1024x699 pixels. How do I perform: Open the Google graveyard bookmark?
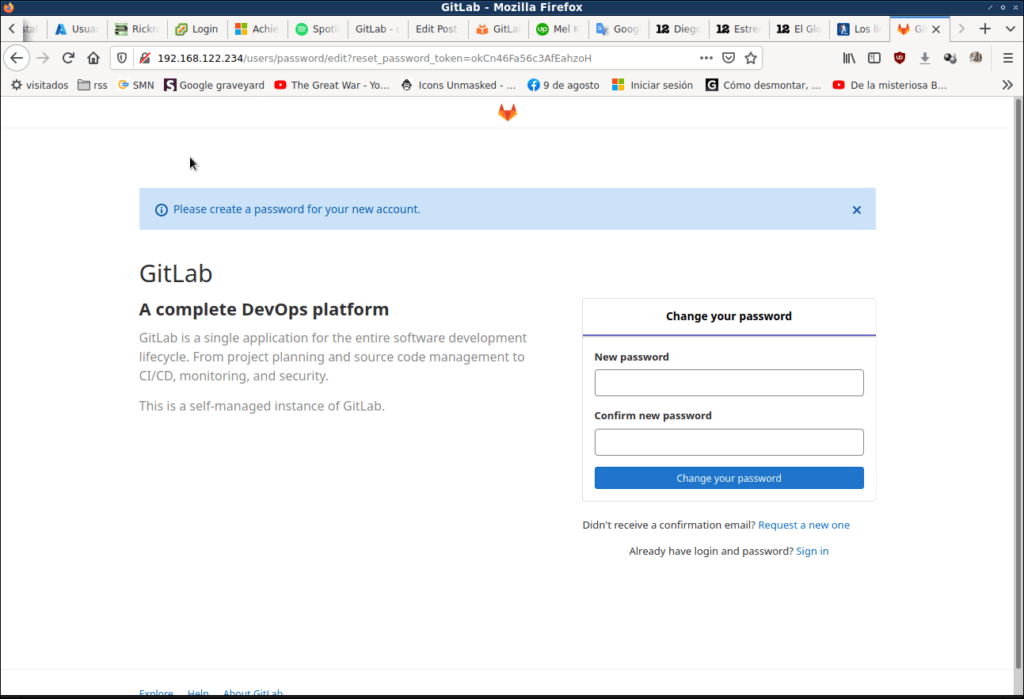point(214,85)
